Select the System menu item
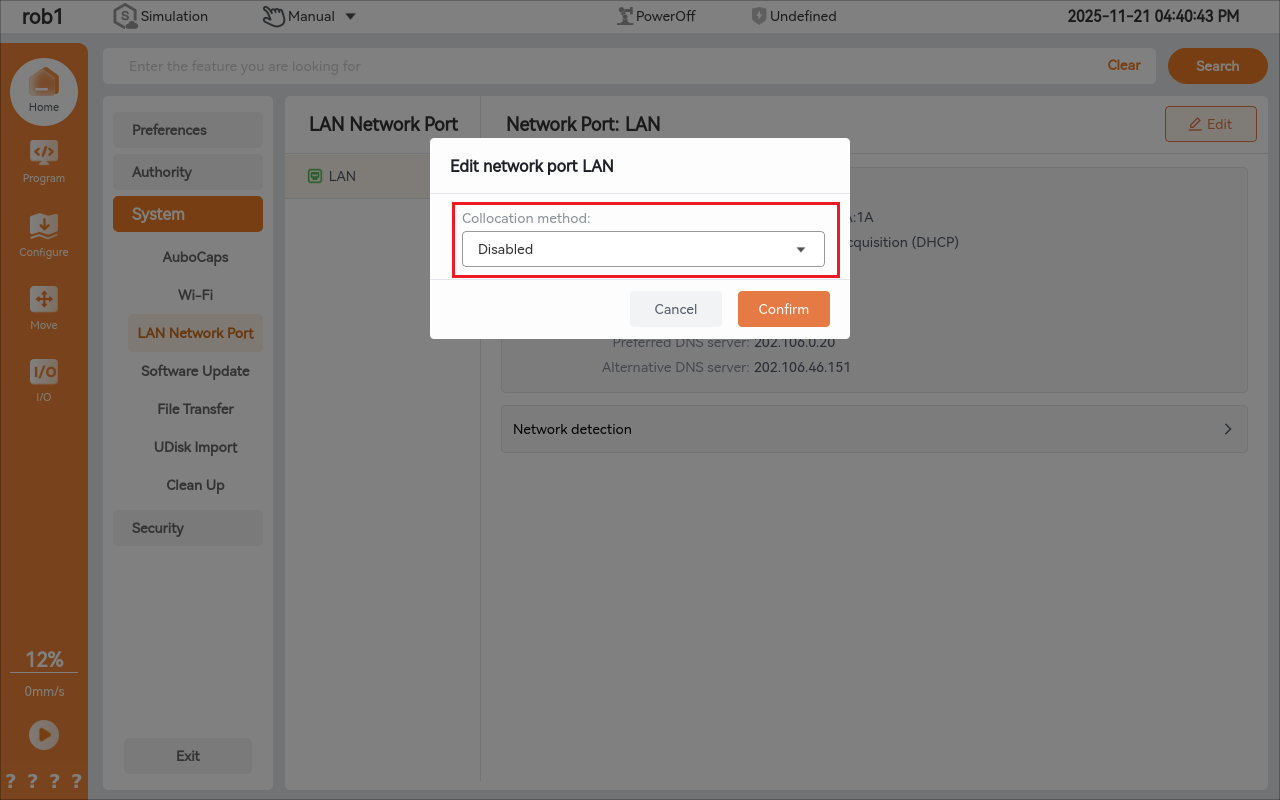 coord(188,213)
